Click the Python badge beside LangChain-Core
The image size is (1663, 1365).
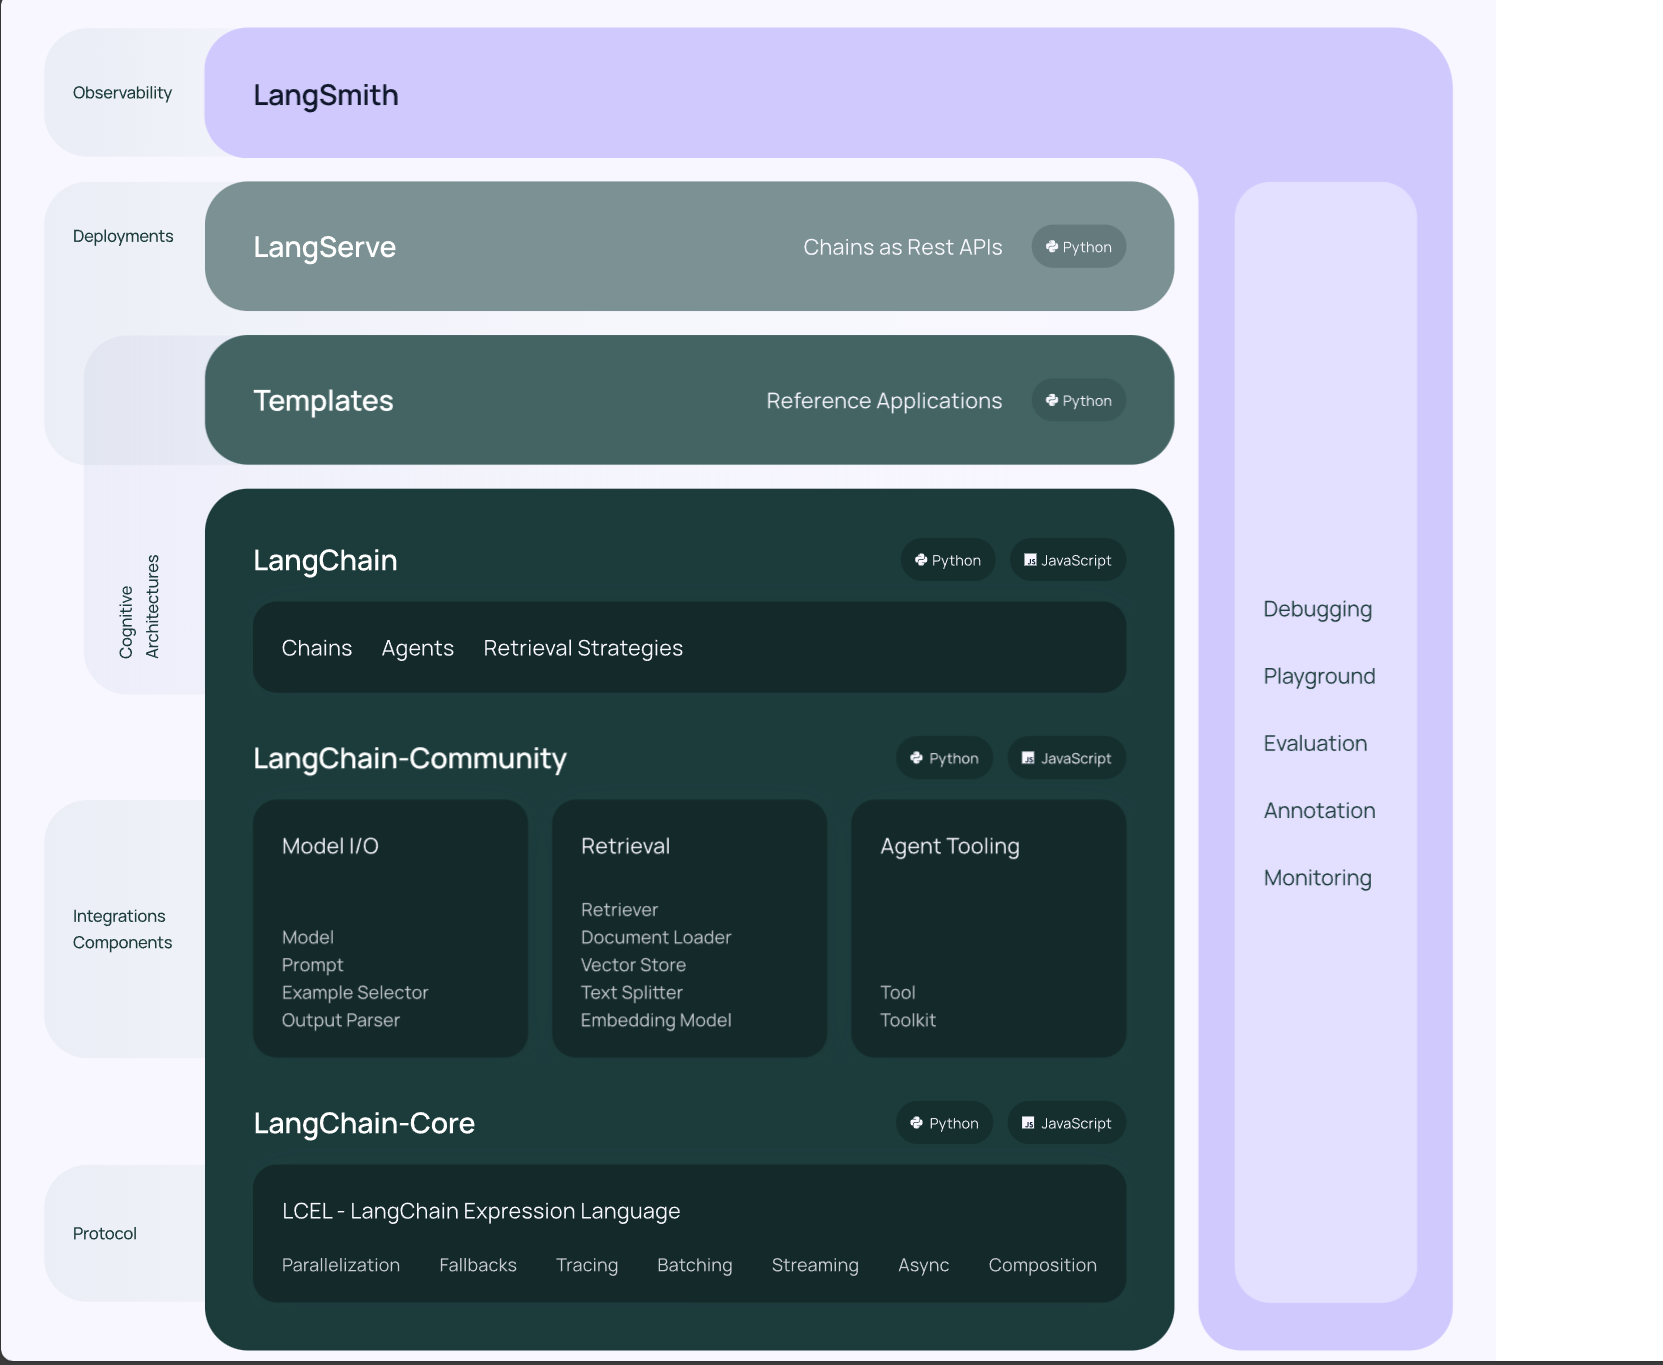tap(944, 1123)
